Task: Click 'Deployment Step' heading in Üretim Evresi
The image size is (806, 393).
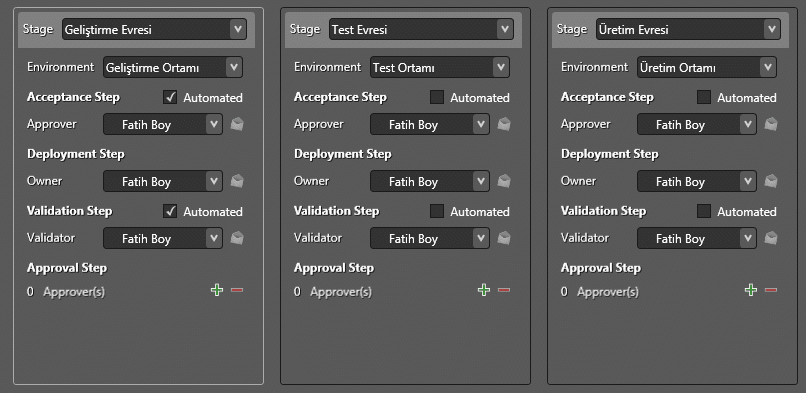Action: tap(609, 154)
